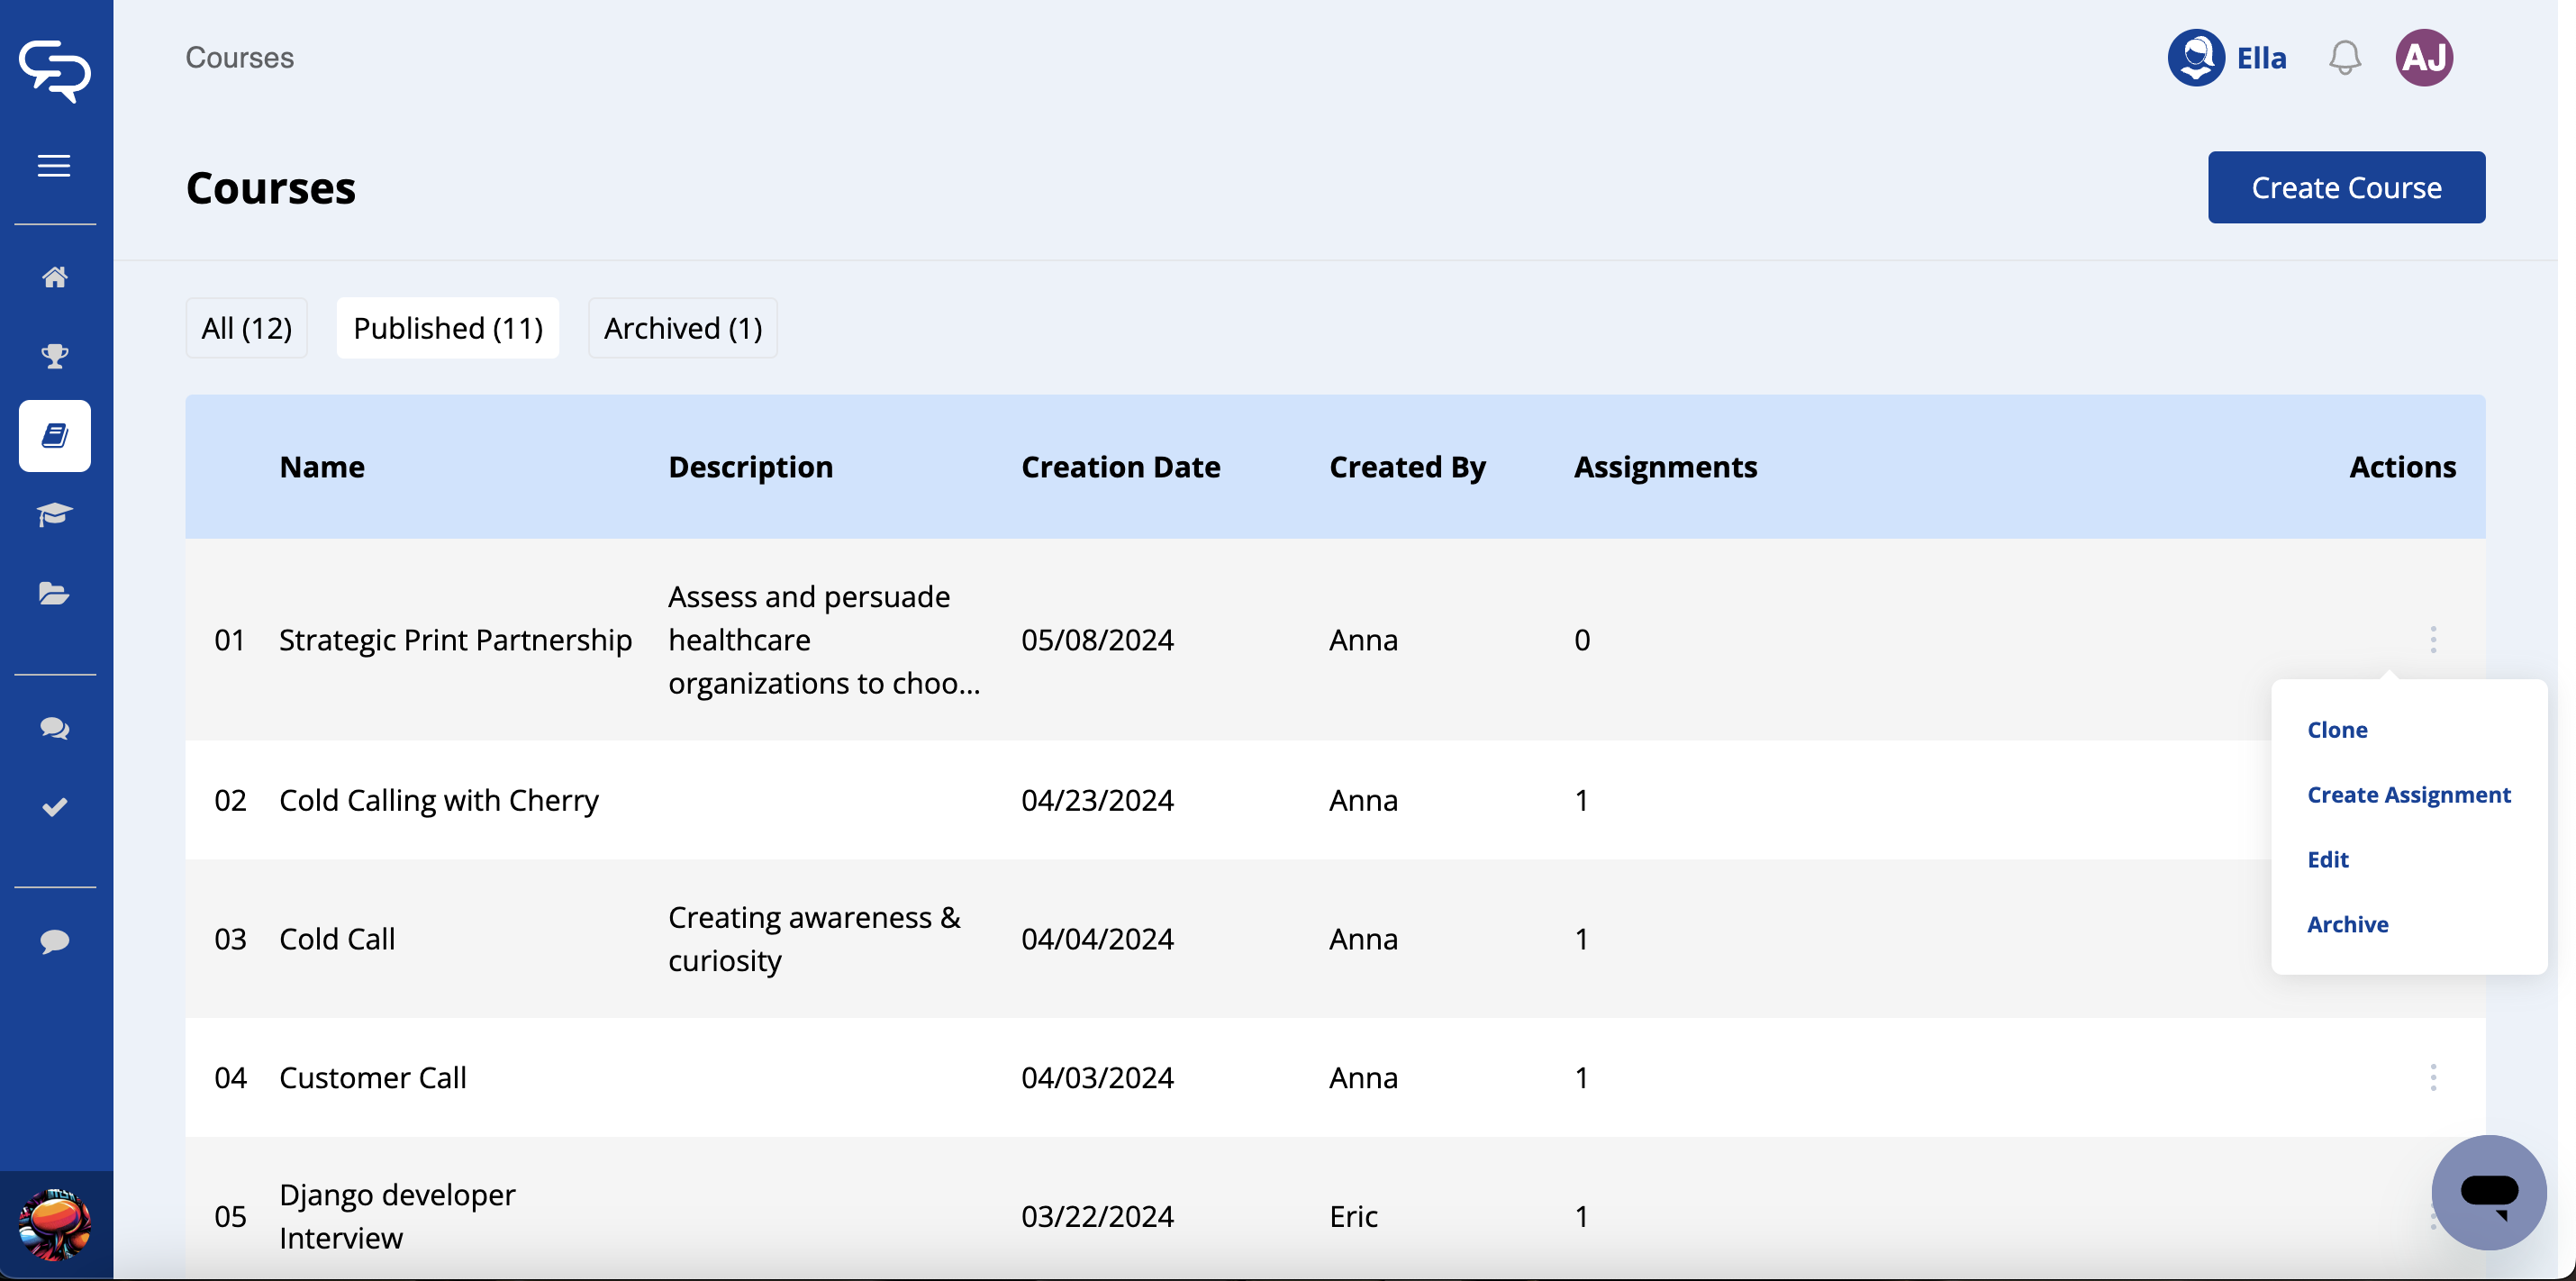
Task: Click the Create Course button
Action: tap(2345, 187)
